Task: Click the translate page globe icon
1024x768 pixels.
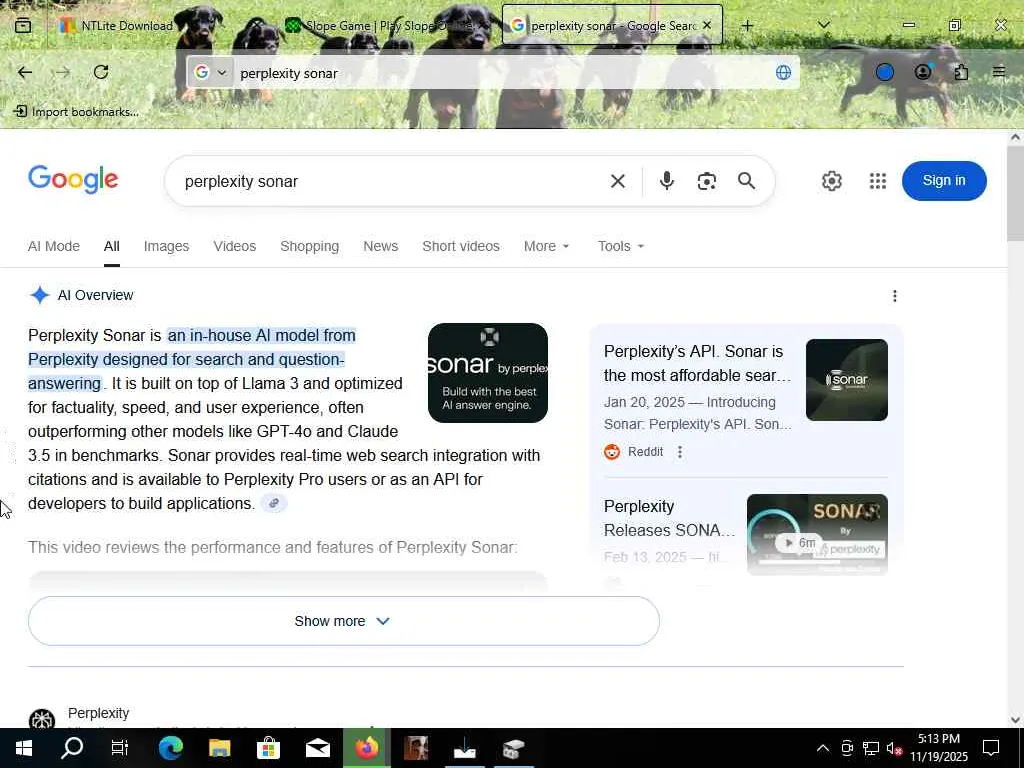Action: click(783, 72)
